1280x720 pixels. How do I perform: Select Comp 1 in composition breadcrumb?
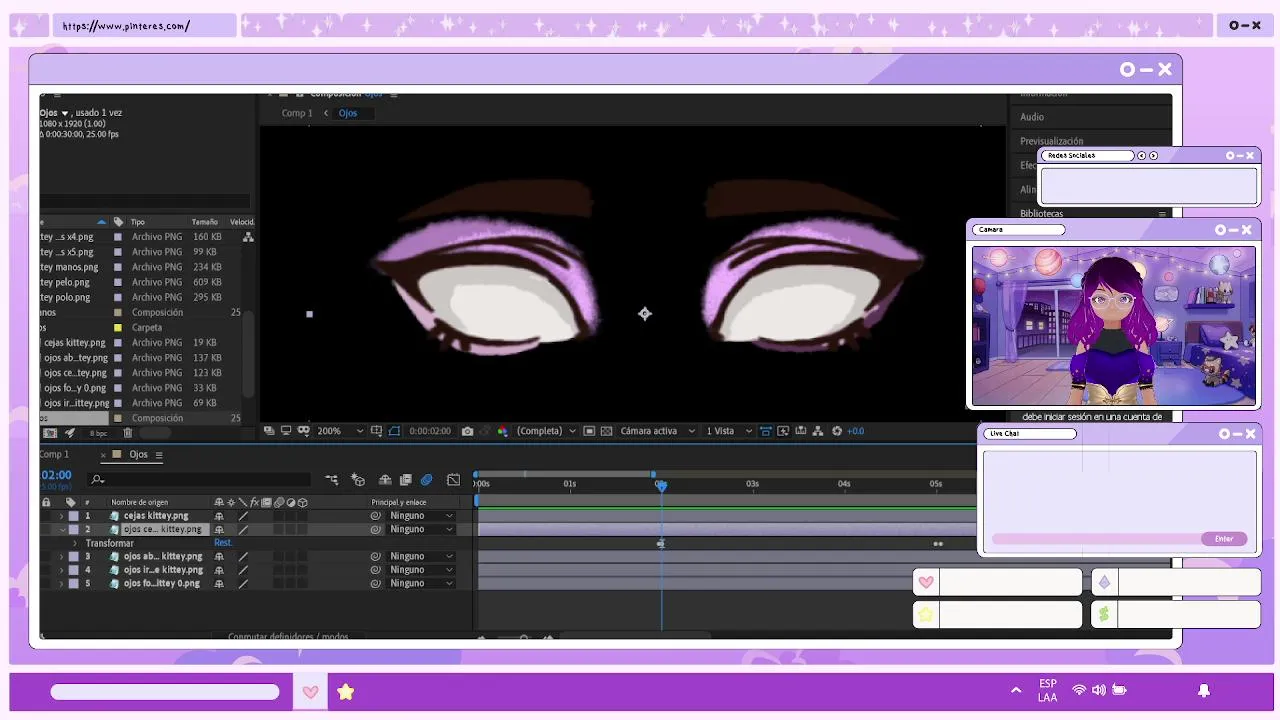click(x=296, y=113)
